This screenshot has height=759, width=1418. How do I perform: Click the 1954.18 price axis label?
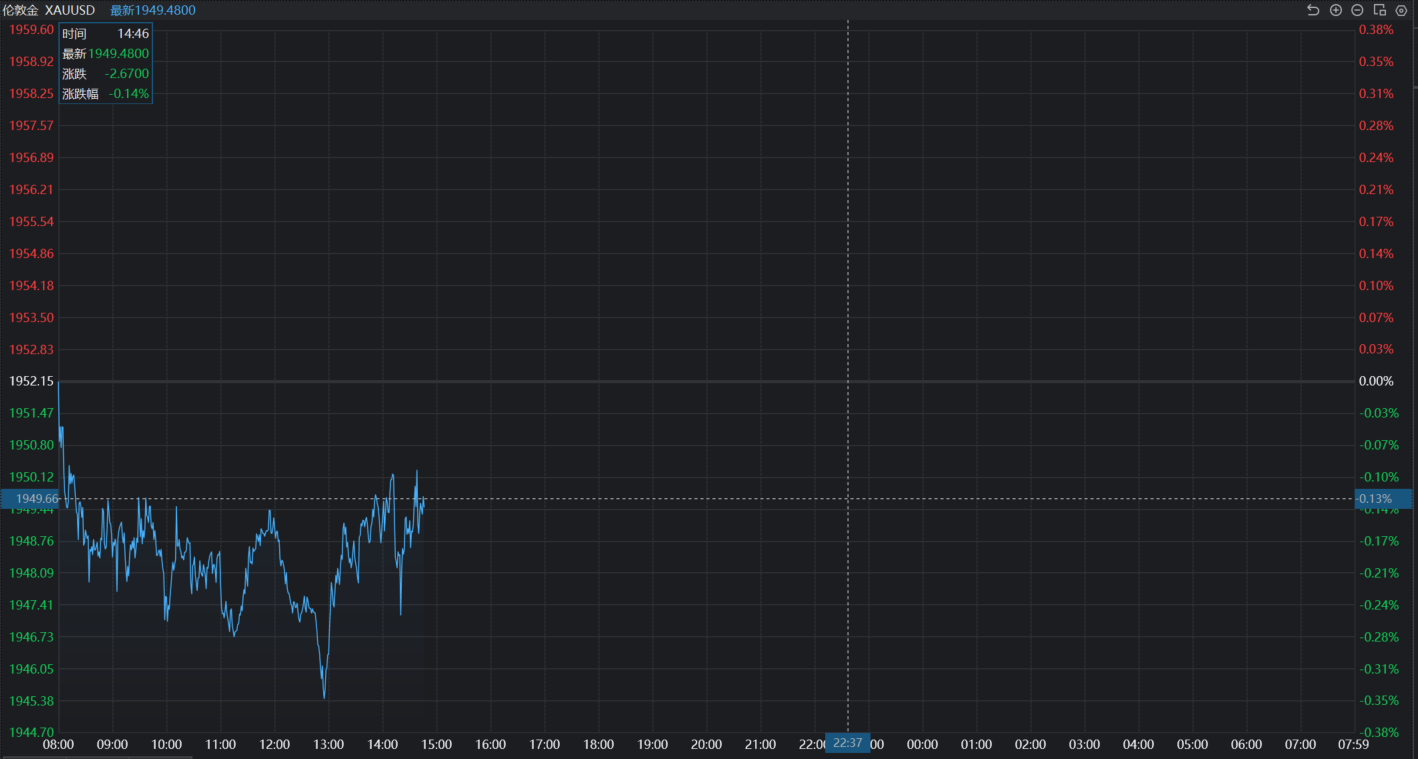coord(31,285)
